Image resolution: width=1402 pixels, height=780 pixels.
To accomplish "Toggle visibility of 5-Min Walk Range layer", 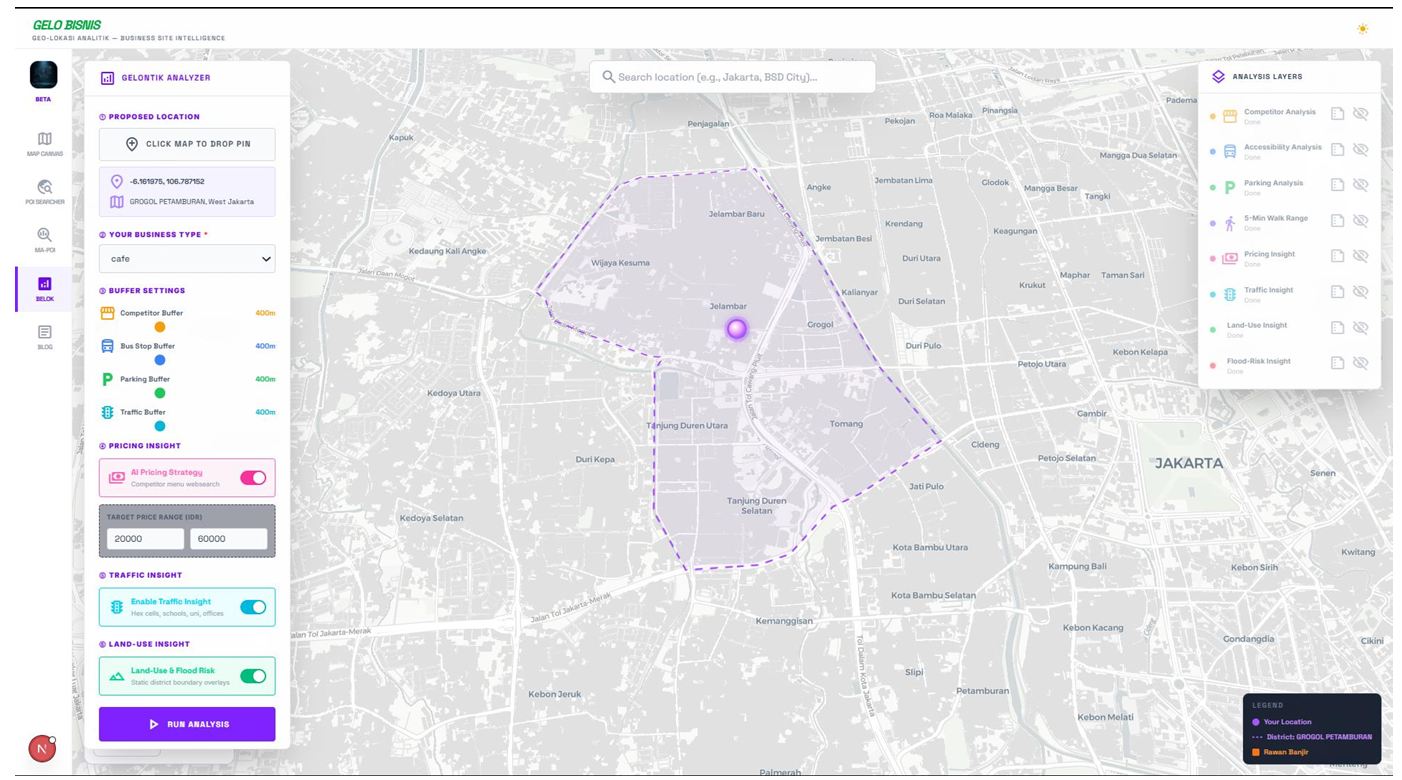I will click(x=1360, y=221).
